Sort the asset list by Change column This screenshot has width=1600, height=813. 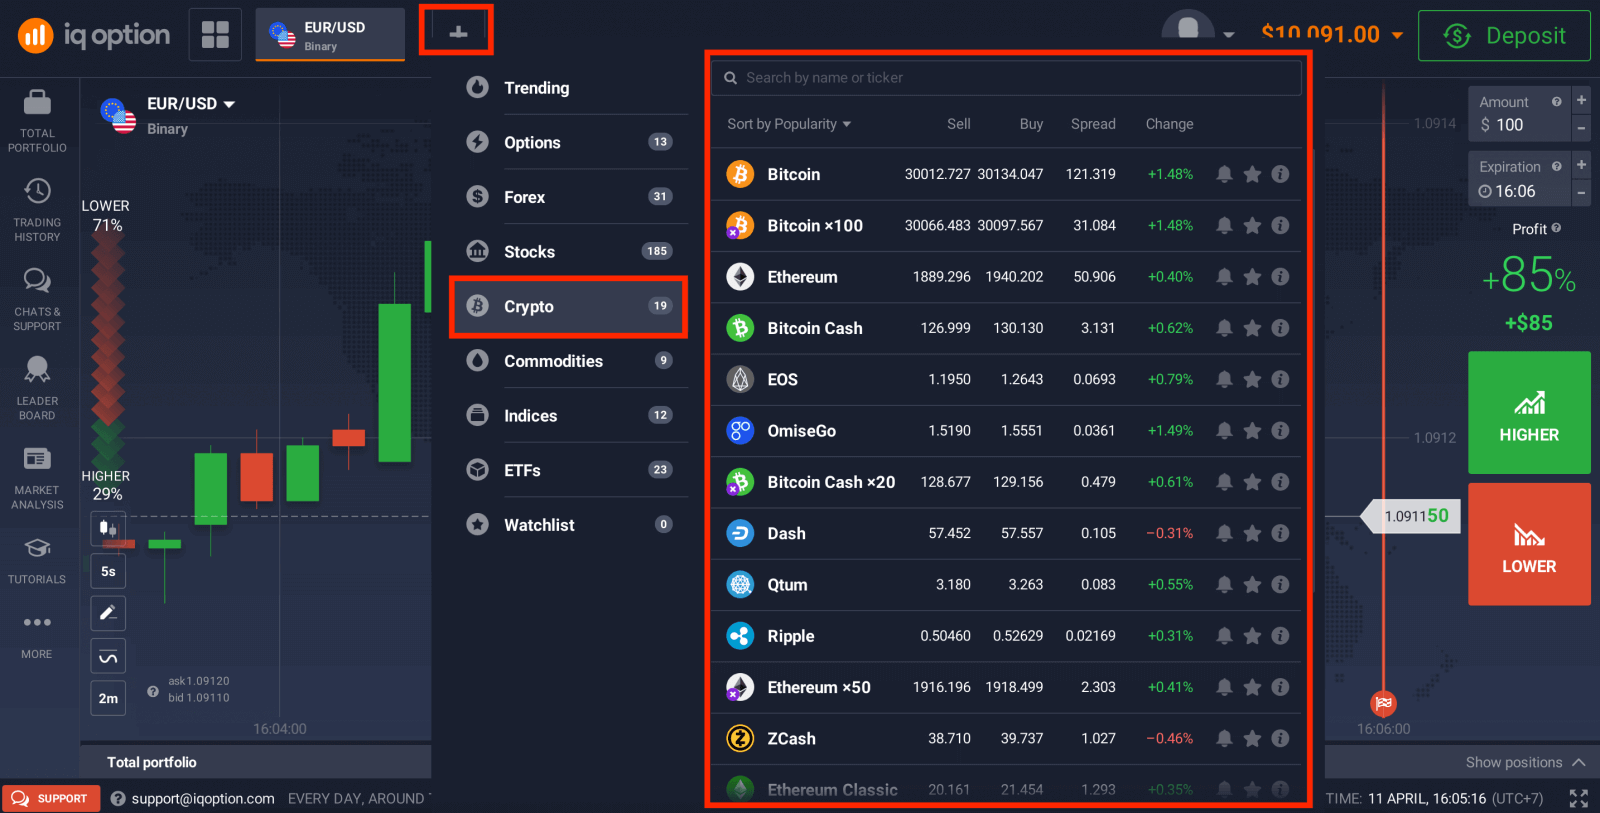(x=1169, y=124)
